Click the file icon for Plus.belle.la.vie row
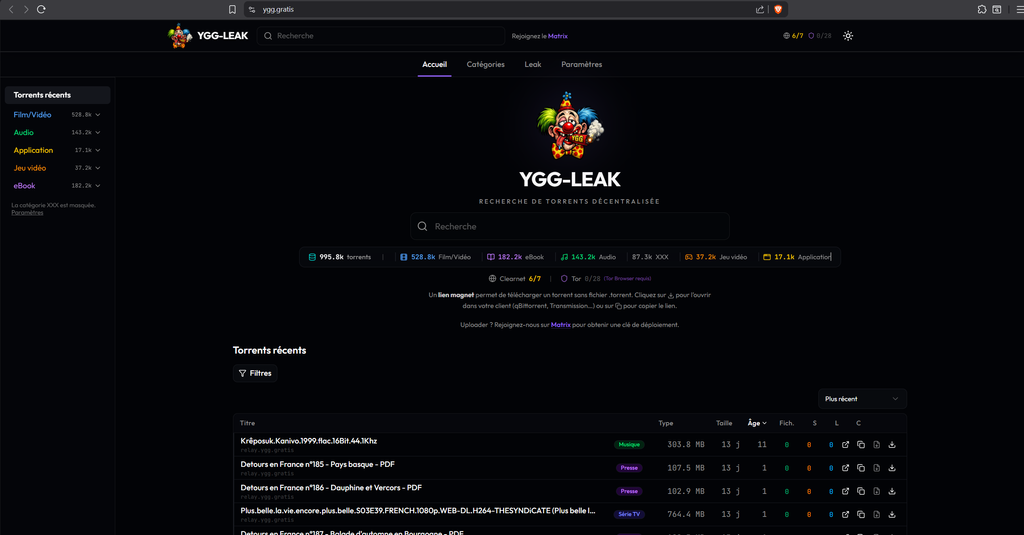 click(876, 514)
